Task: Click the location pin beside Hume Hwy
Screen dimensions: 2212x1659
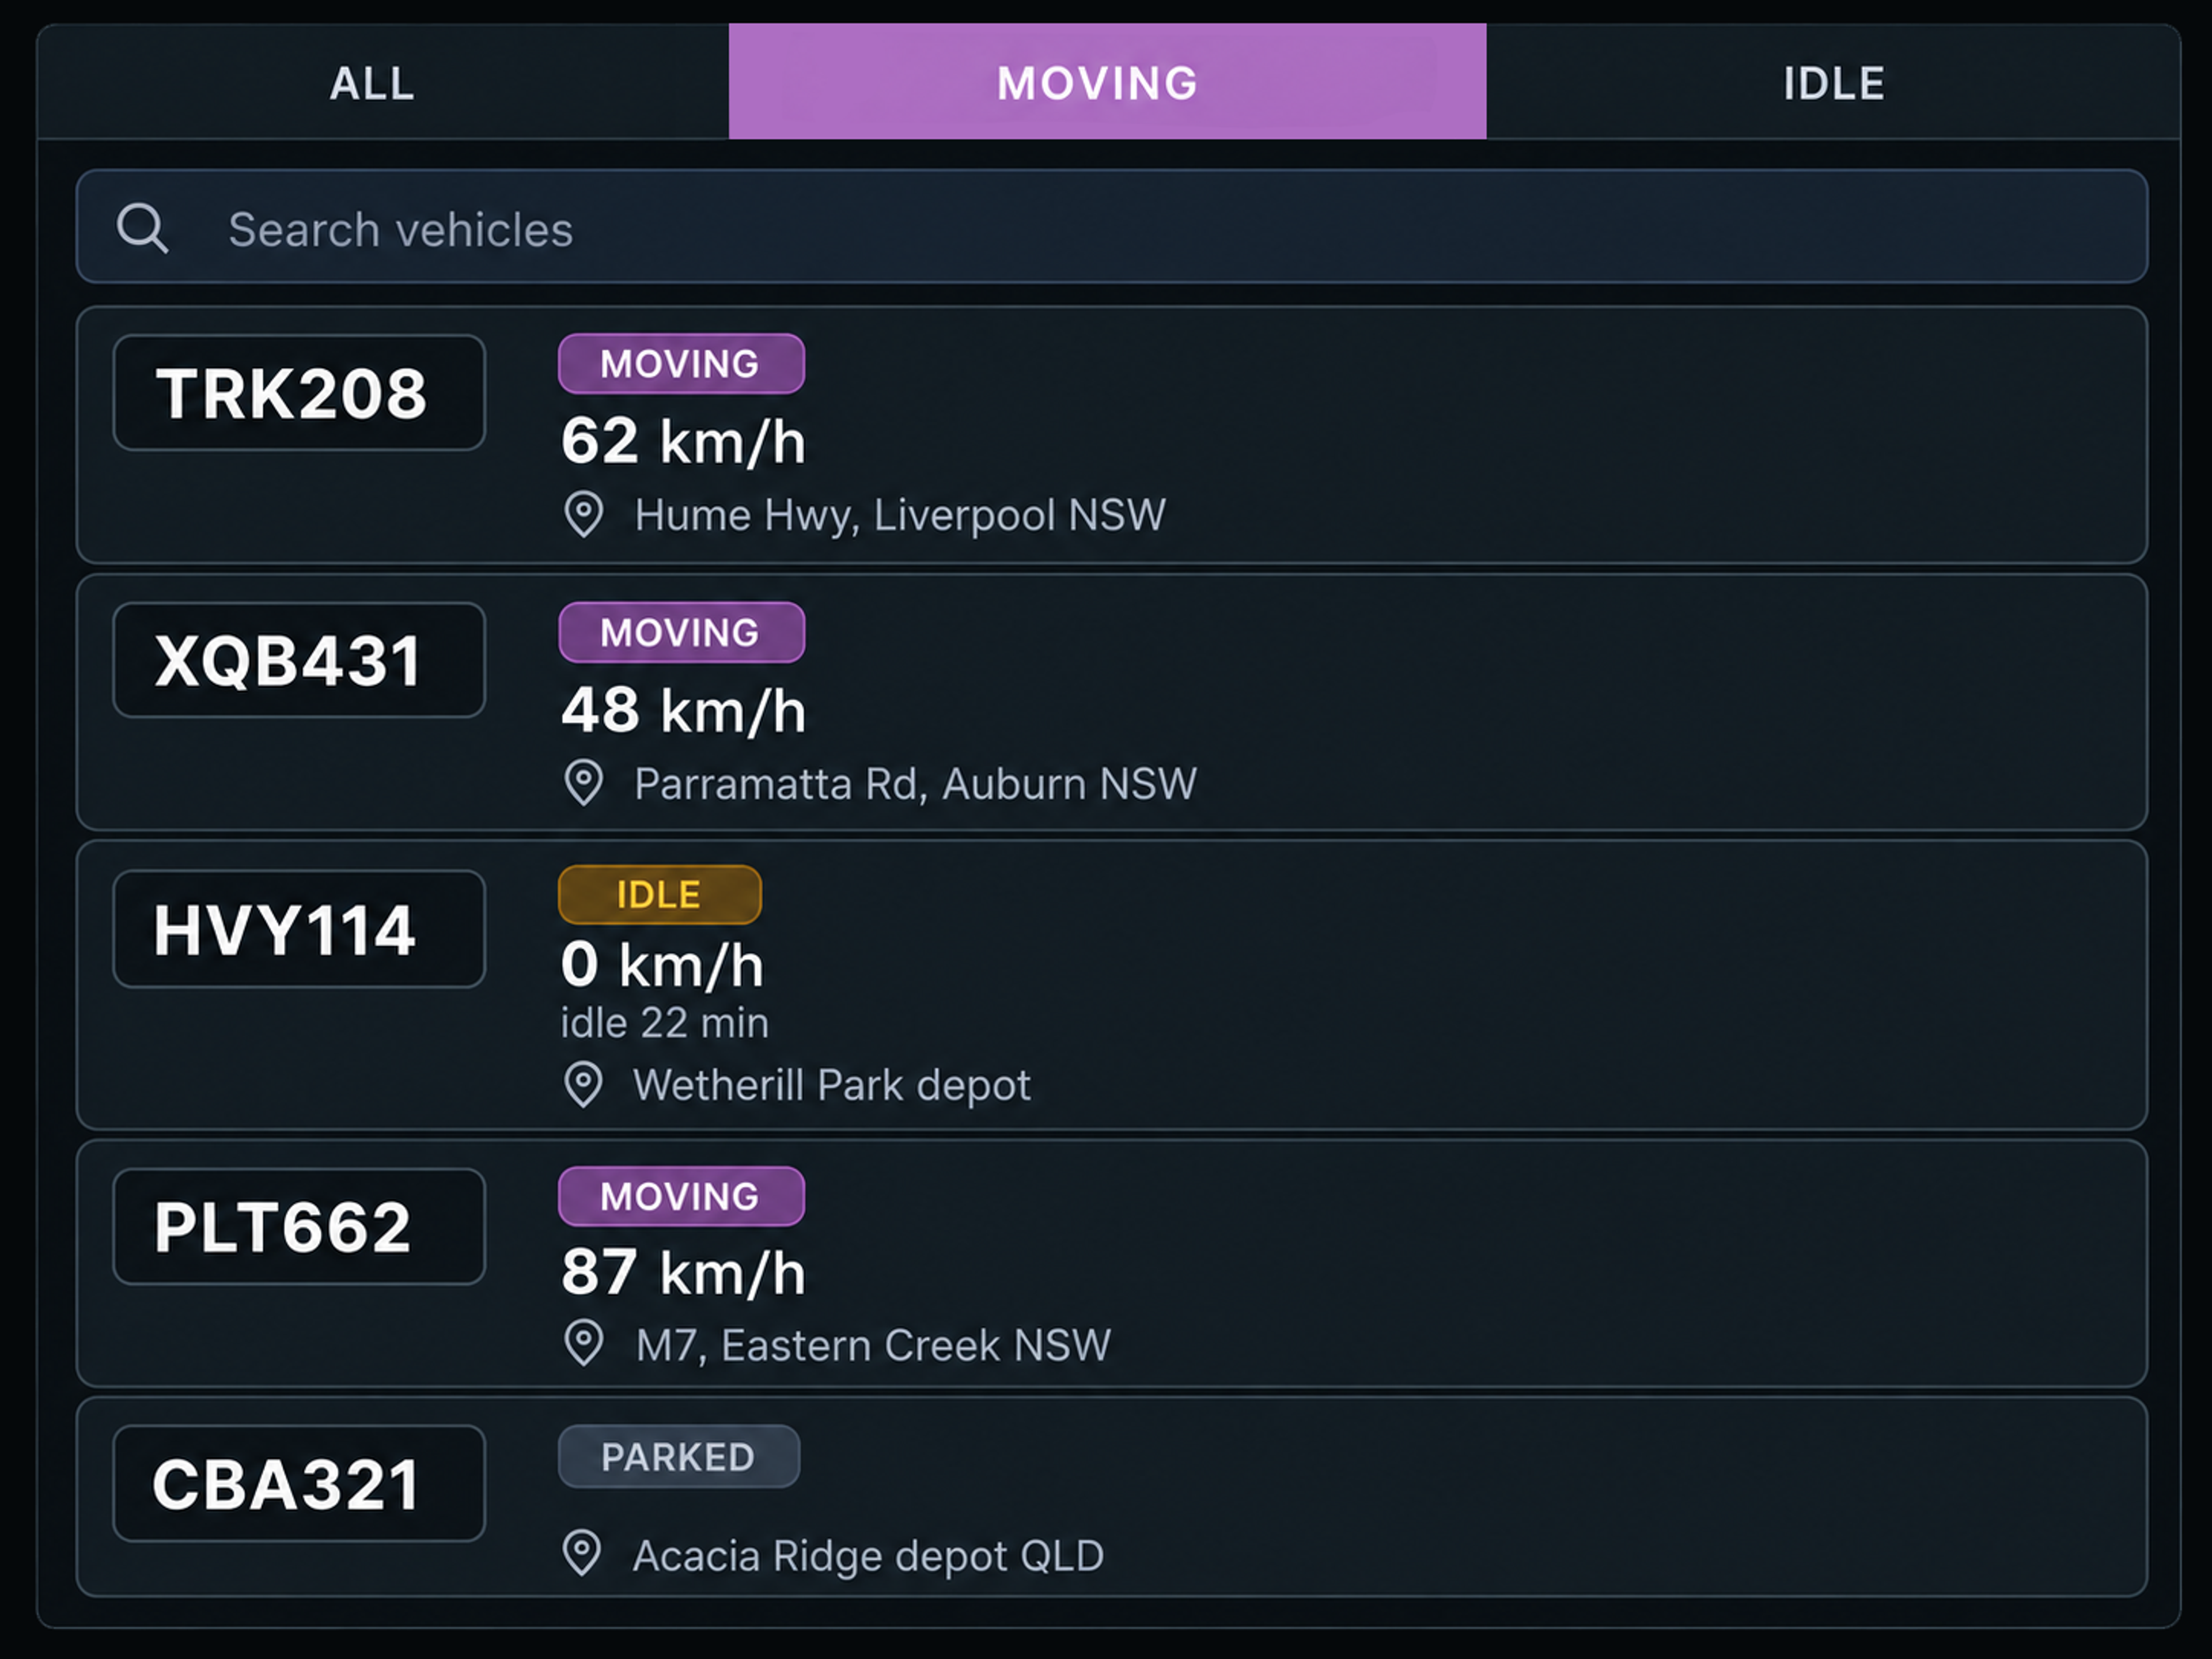Action: (584, 515)
